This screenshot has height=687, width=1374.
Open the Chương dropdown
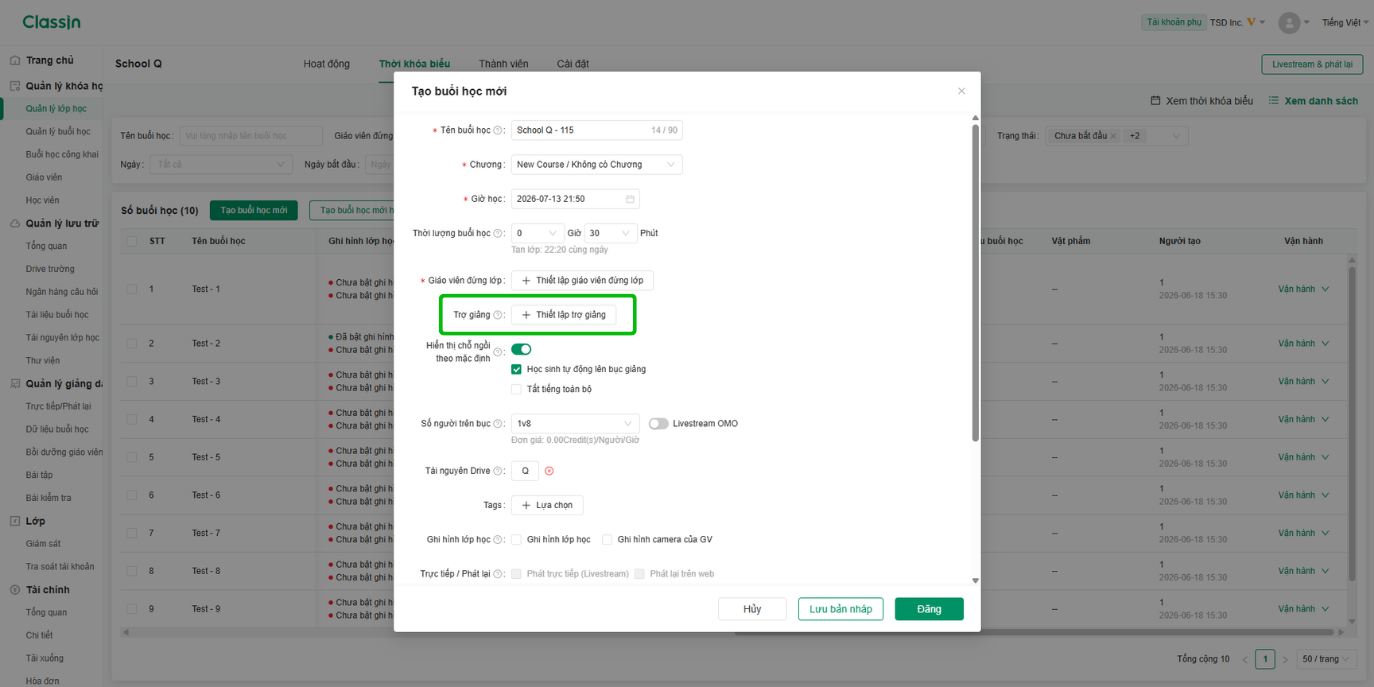click(597, 164)
